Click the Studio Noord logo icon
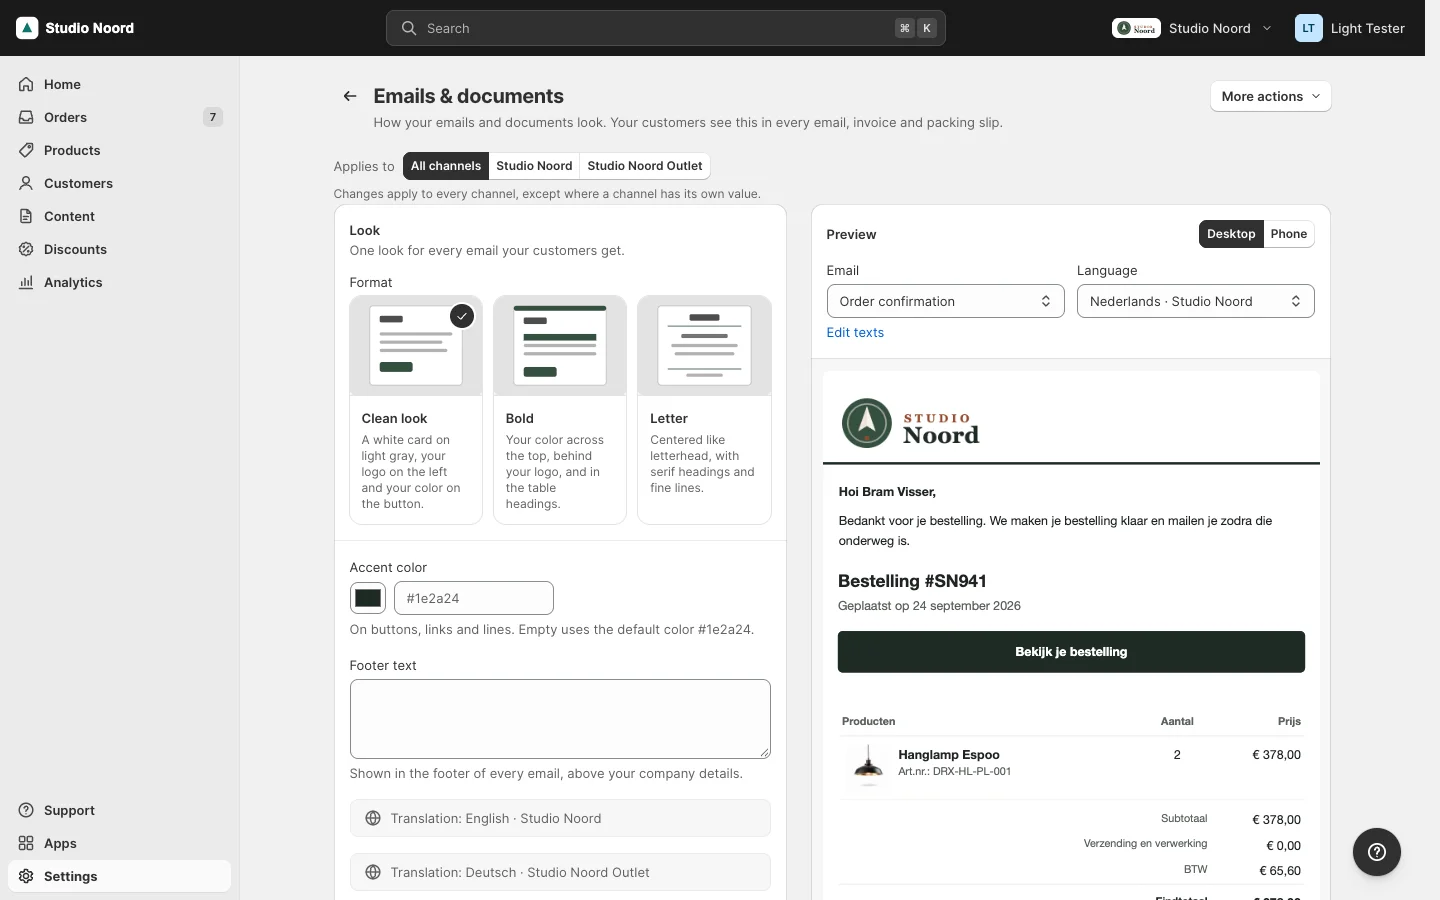The width and height of the screenshot is (1440, 900). pyautogui.click(x=27, y=28)
